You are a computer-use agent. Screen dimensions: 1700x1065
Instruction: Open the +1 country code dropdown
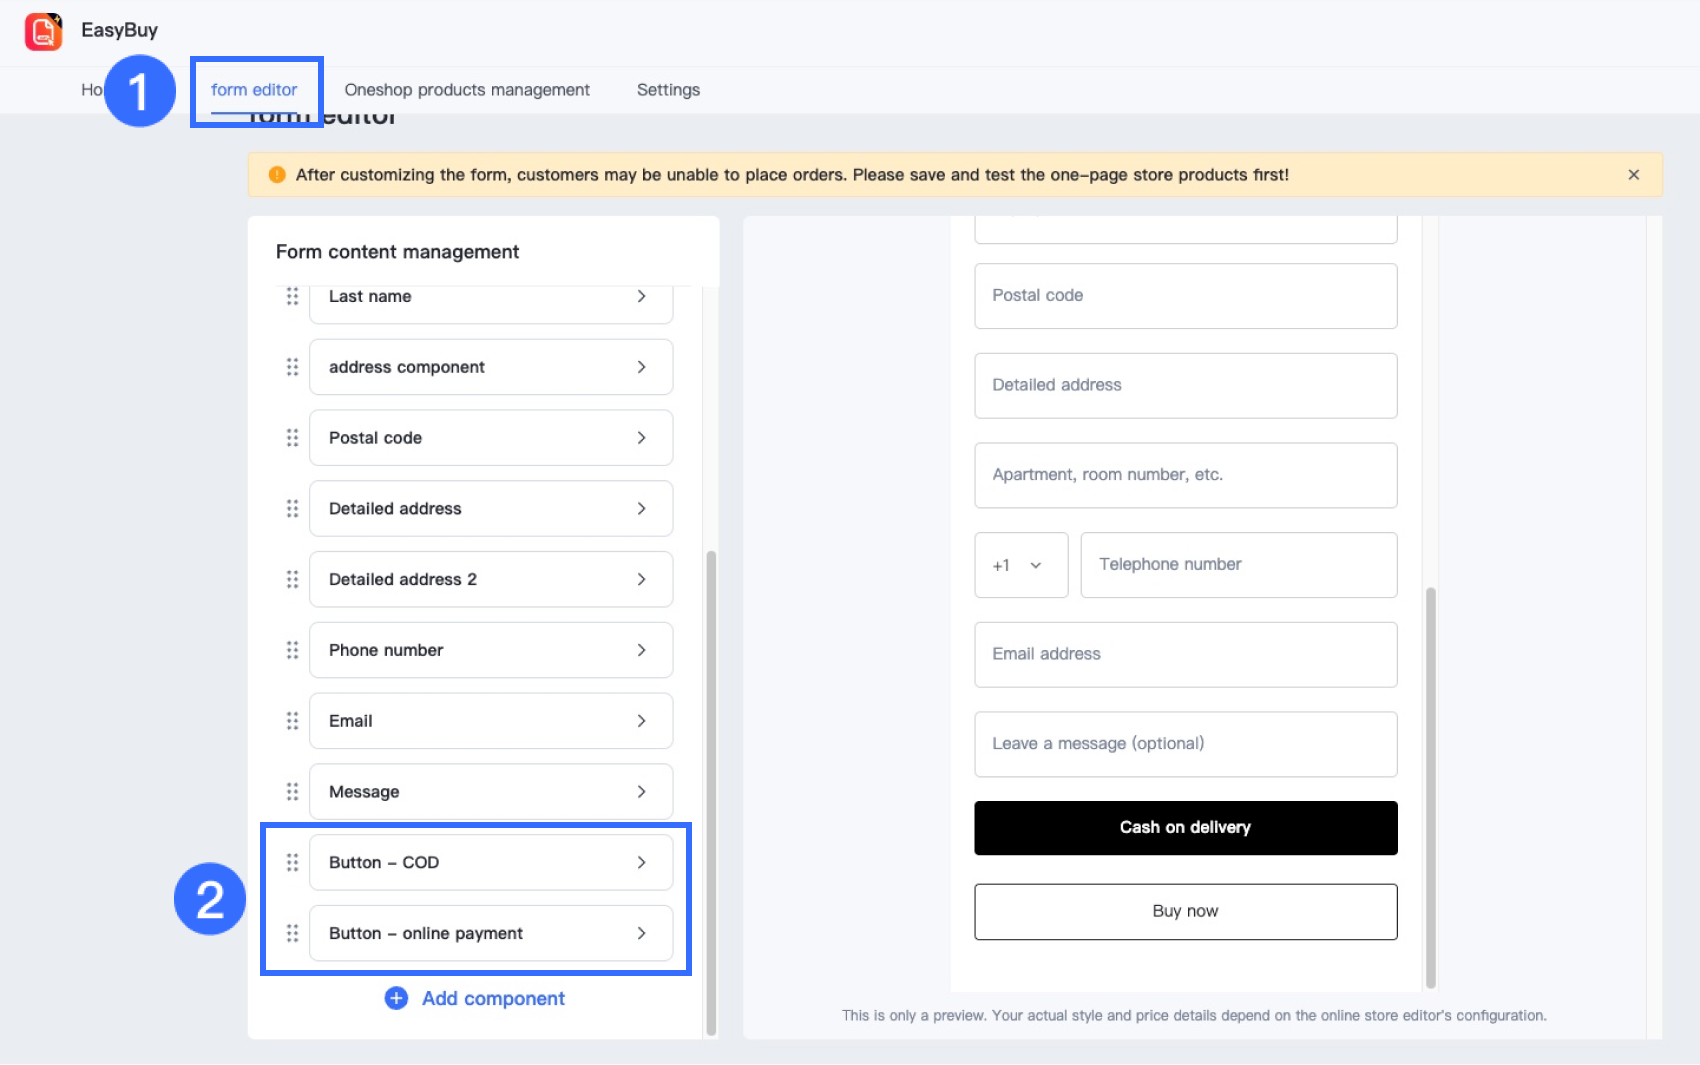point(1020,565)
